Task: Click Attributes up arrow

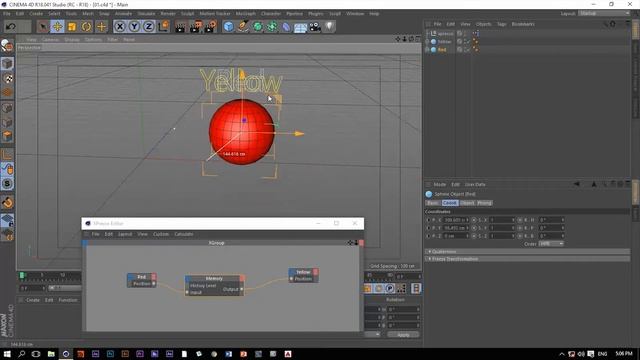Action: click(594, 184)
